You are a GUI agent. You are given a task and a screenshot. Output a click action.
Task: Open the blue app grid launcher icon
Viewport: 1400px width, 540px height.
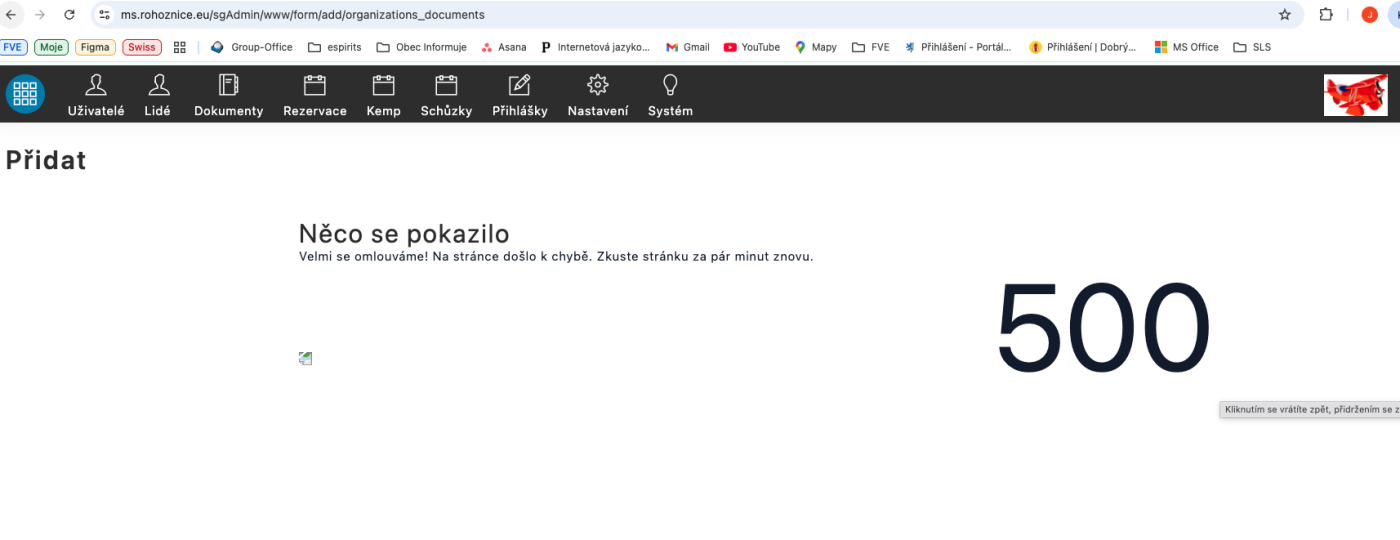click(x=25, y=94)
